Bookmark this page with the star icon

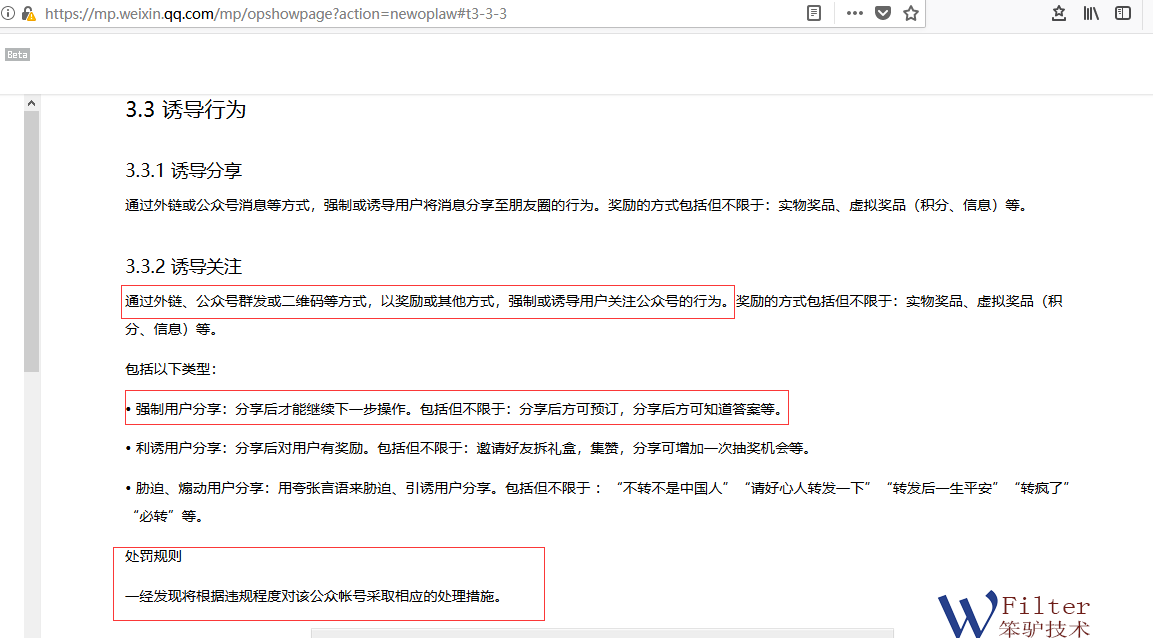(x=911, y=13)
